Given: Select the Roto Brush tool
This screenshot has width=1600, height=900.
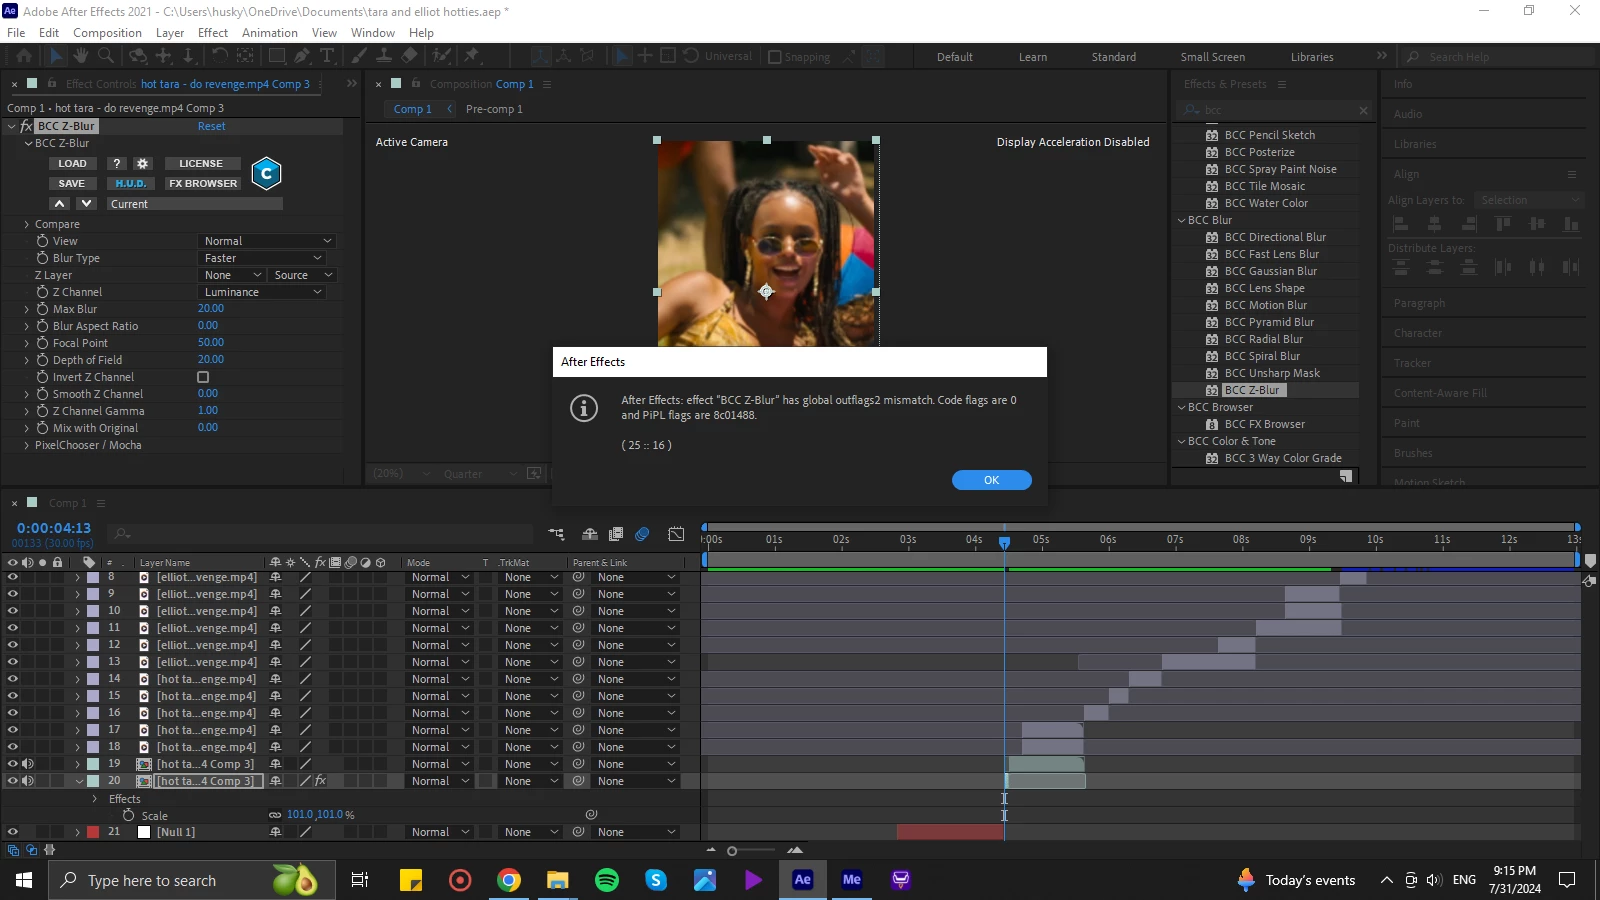Looking at the screenshot, I should 442,56.
